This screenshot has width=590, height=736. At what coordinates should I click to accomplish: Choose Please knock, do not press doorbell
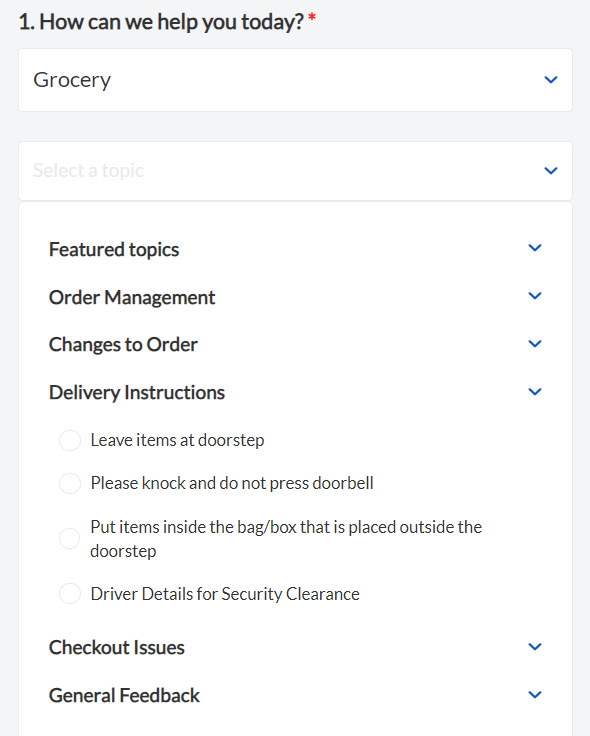coord(70,483)
